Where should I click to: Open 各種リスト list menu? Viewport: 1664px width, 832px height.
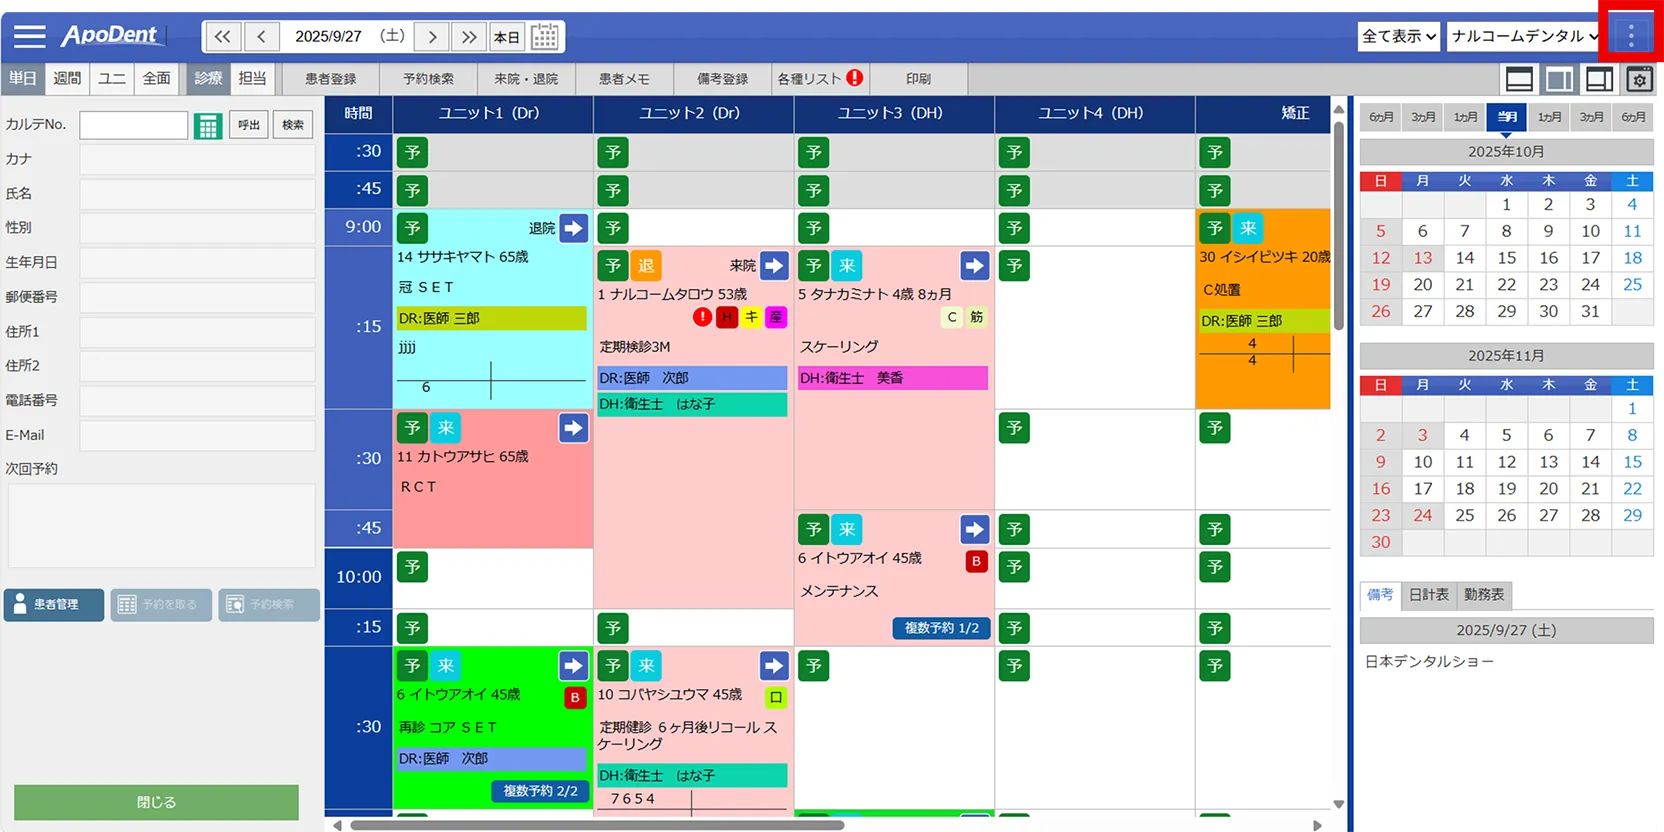pyautogui.click(x=819, y=78)
